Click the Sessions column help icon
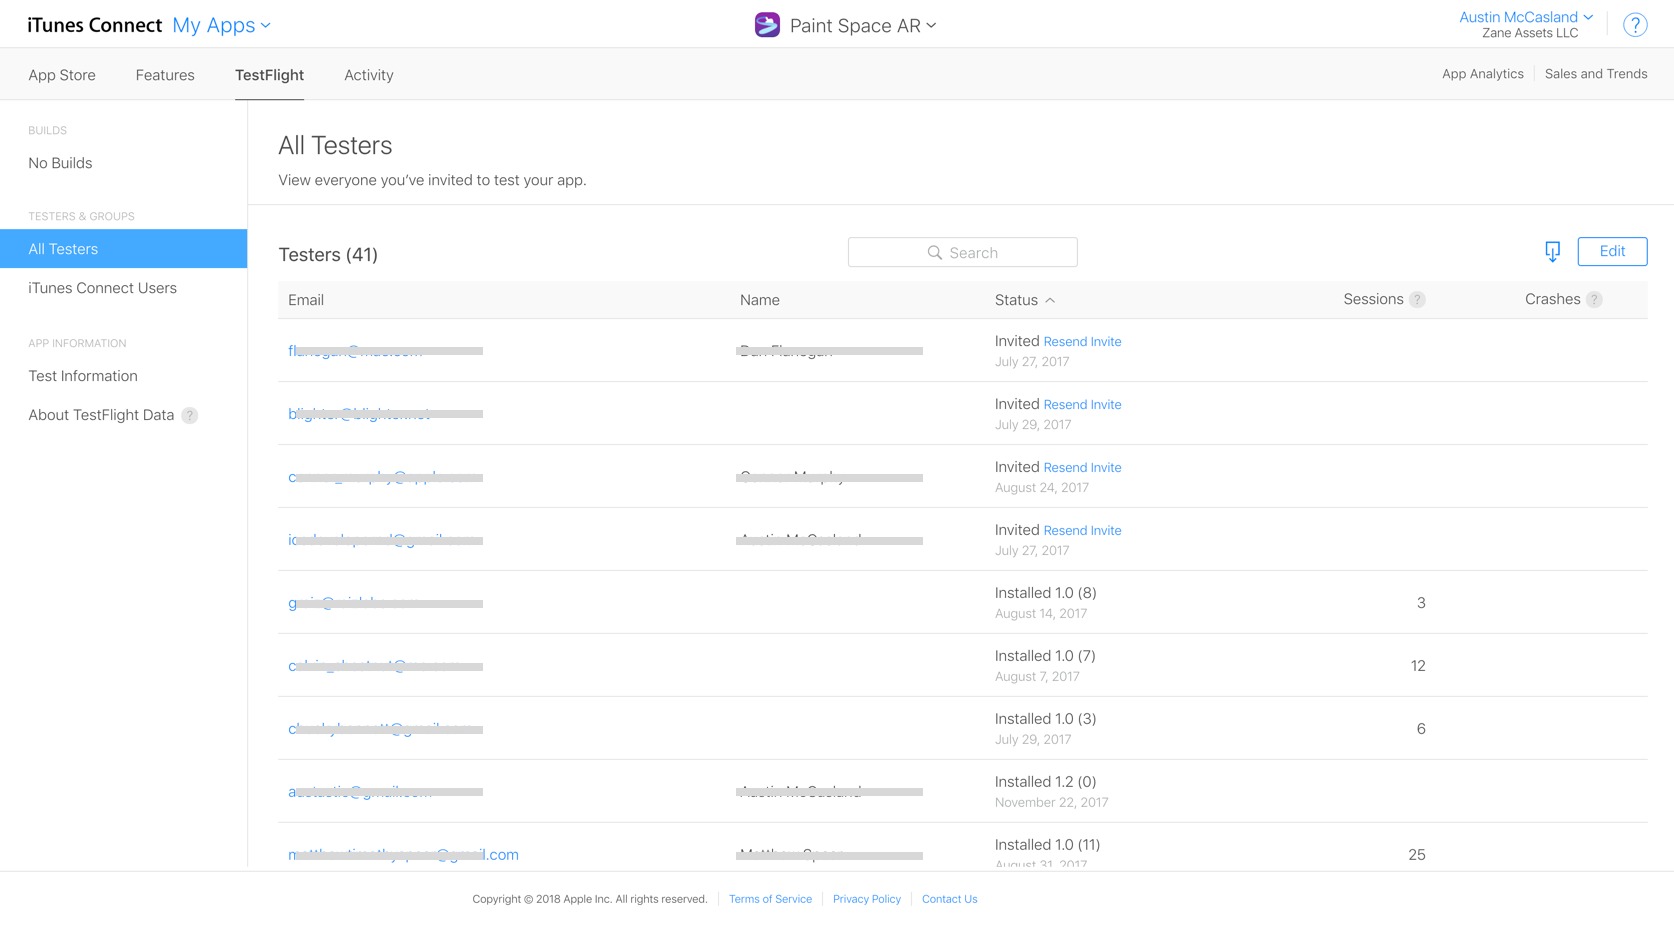The height and width of the screenshot is (928, 1674). click(1417, 300)
